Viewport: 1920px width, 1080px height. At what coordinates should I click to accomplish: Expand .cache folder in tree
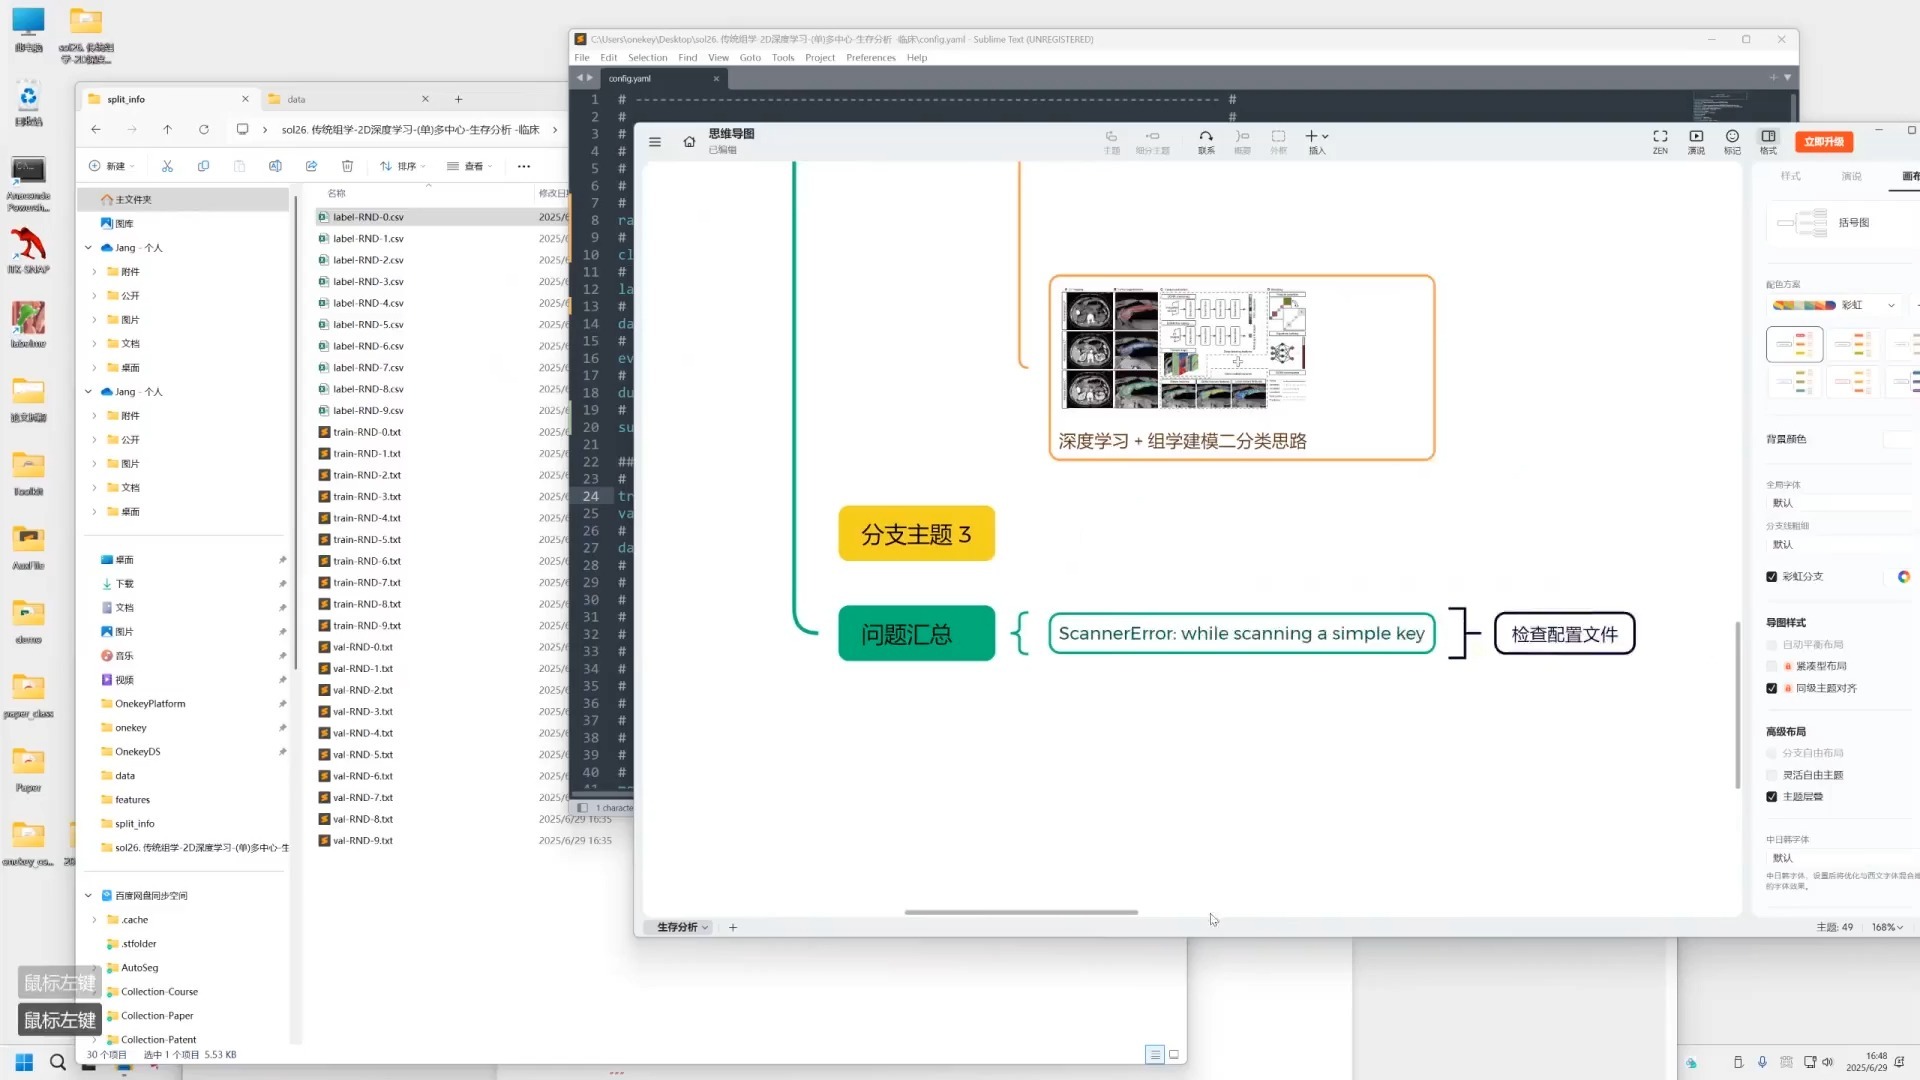[x=95, y=920]
